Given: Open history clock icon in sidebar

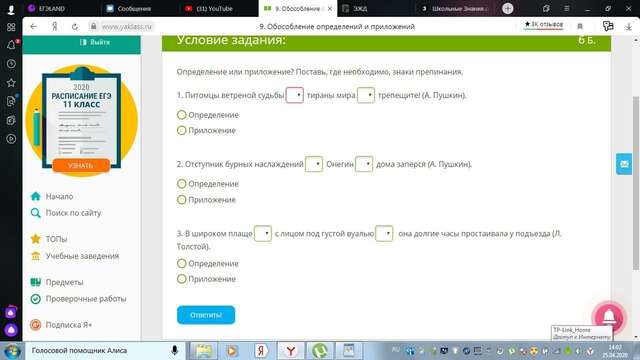Looking at the screenshot, I should click(11, 64).
